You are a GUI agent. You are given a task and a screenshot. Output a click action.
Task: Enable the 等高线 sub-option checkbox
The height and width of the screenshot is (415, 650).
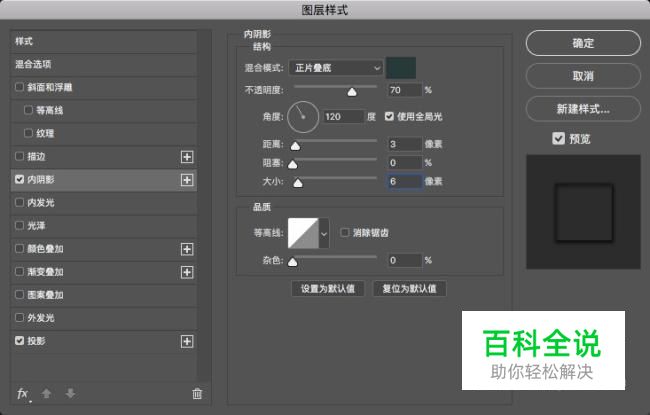tap(28, 110)
